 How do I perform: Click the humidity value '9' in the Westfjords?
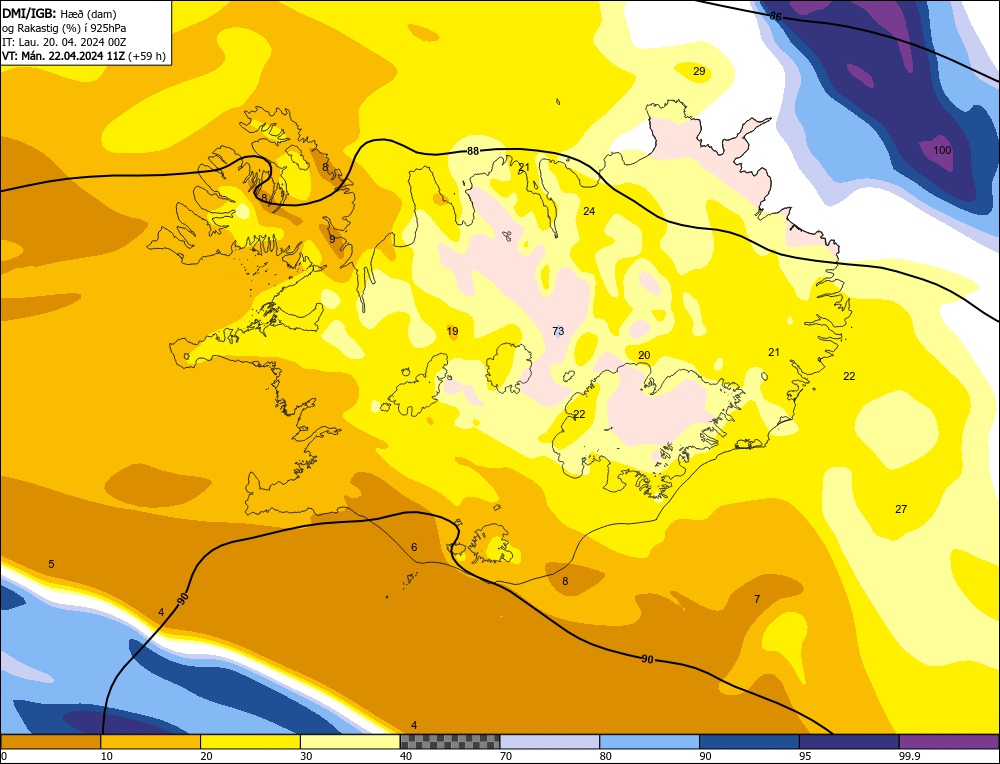point(332,239)
